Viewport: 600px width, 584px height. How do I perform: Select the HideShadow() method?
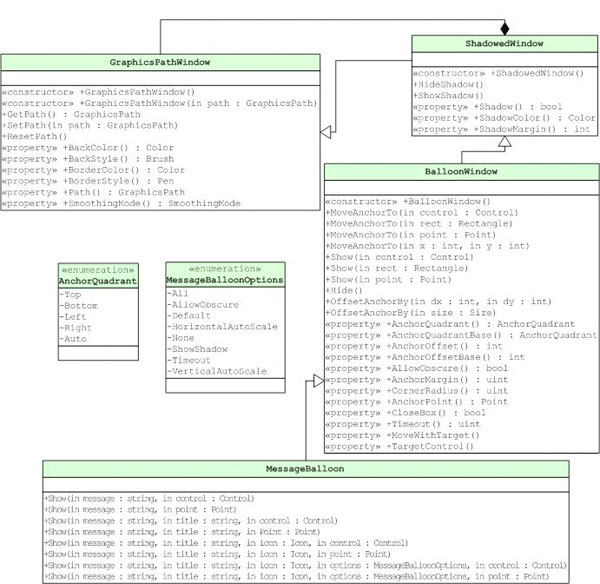point(448,84)
